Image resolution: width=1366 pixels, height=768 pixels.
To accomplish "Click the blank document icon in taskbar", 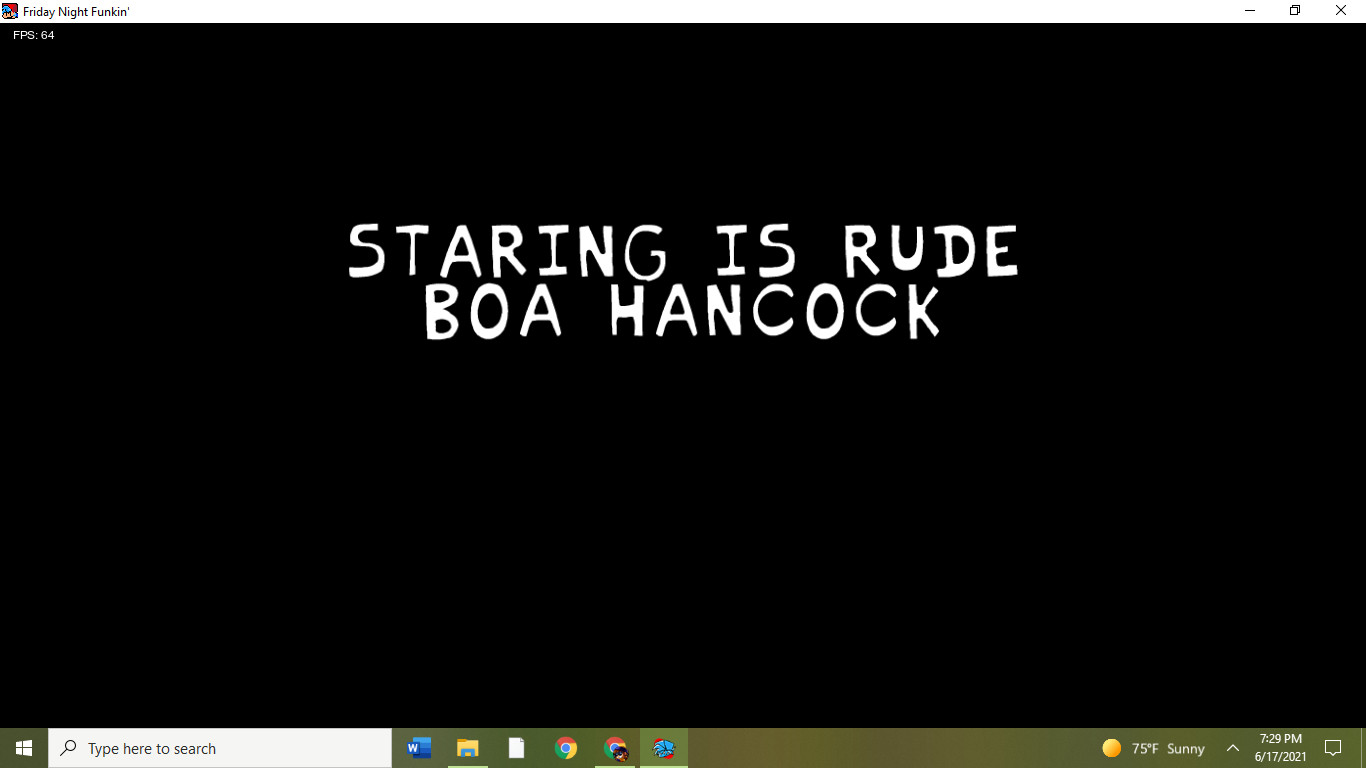I will click(516, 748).
